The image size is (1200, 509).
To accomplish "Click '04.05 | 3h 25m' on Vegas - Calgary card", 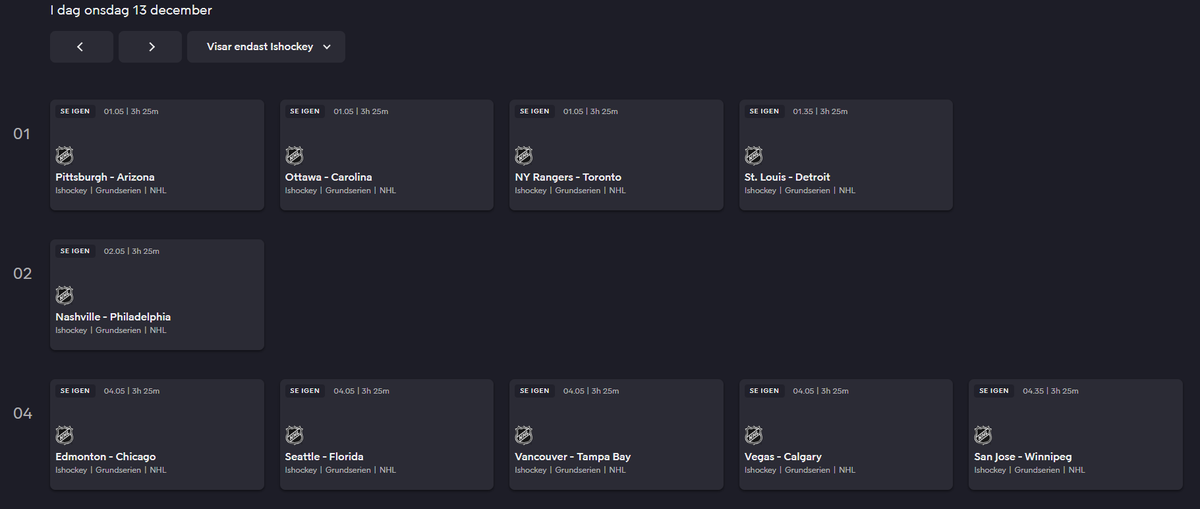I will click(x=821, y=391).
